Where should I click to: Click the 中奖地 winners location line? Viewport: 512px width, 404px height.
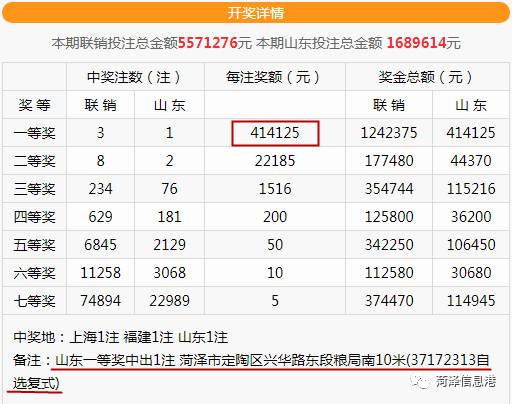pos(121,337)
